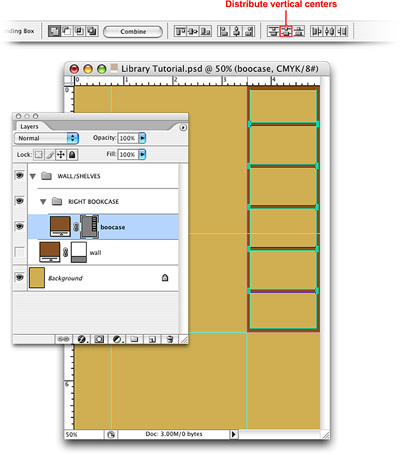Select the boocase layer name
Viewport: 400px width, 455px height.
point(113,227)
